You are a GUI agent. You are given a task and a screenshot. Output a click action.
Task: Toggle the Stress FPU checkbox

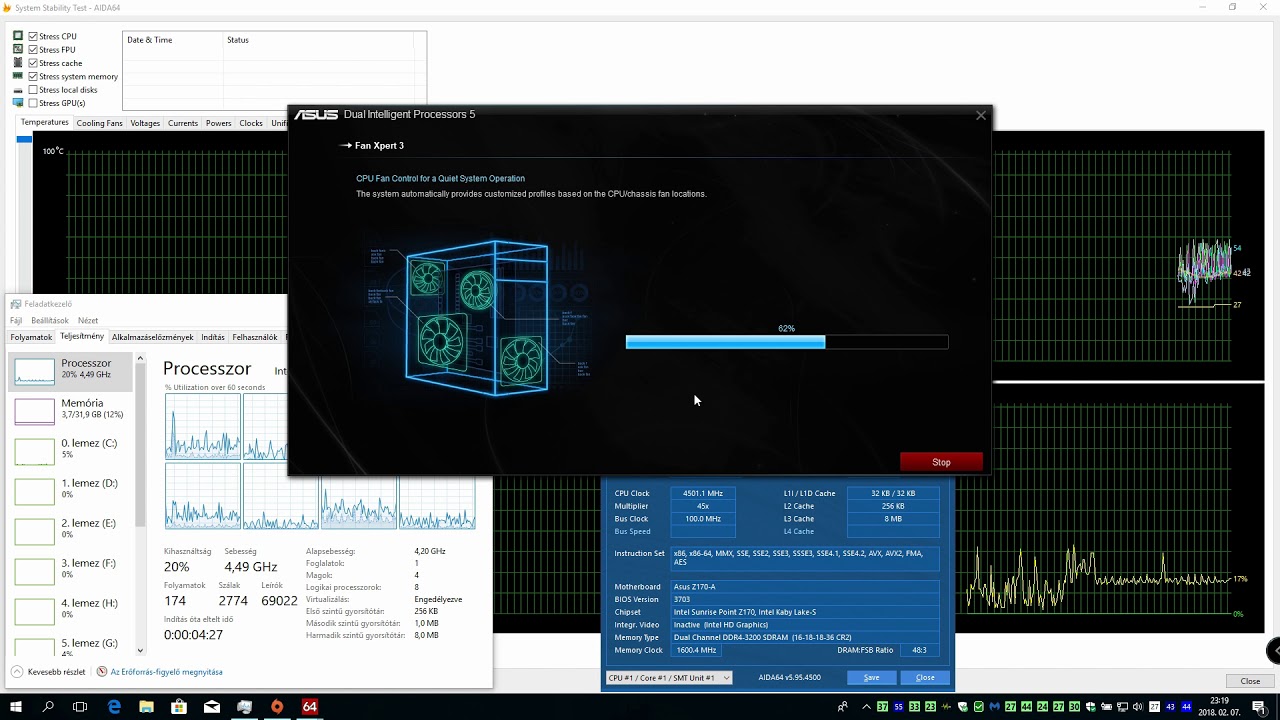click(x=33, y=49)
